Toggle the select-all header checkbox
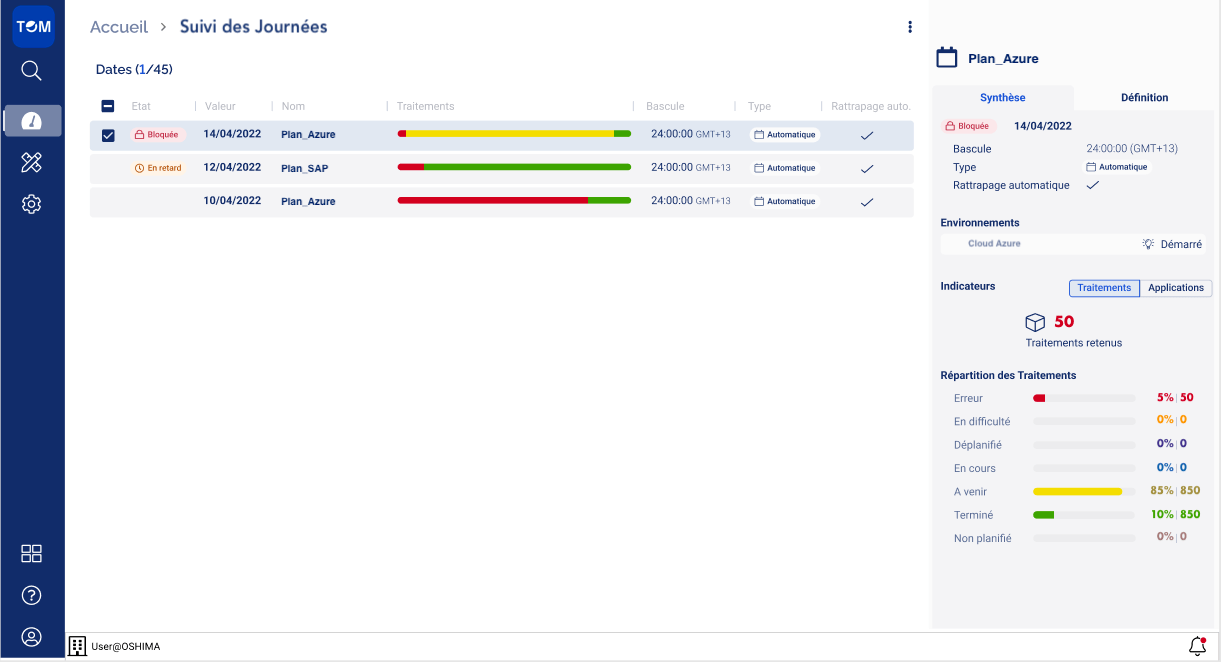 109,106
